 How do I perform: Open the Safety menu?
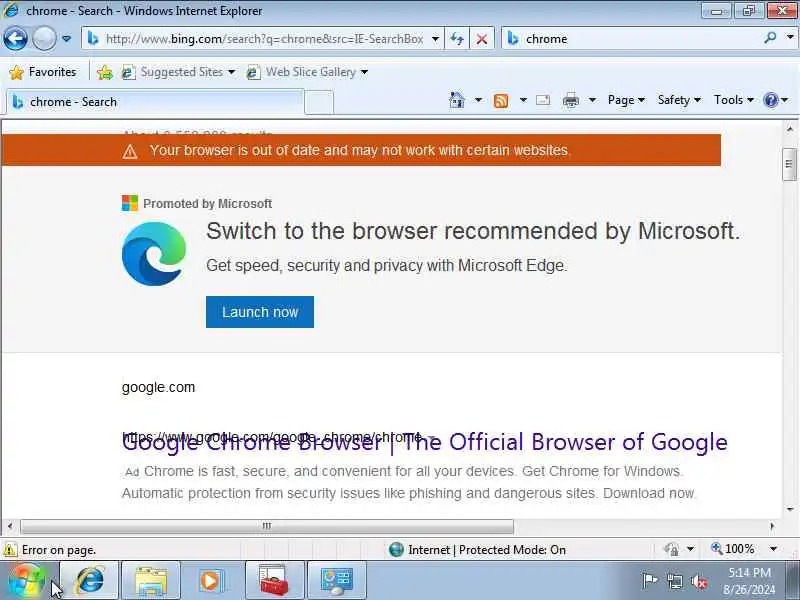[x=679, y=100]
